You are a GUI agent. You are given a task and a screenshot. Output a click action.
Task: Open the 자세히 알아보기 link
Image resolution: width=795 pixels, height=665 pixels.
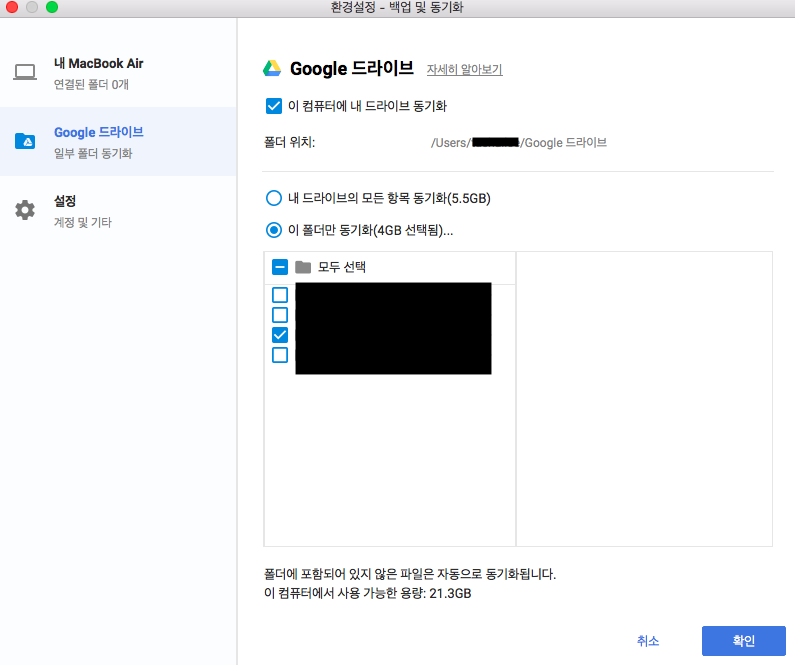point(464,69)
